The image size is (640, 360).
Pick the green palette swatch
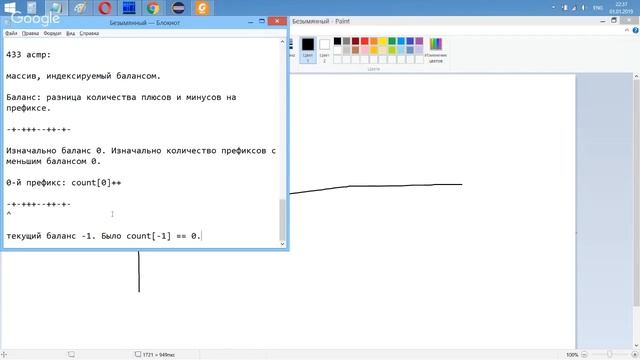pos(392,41)
